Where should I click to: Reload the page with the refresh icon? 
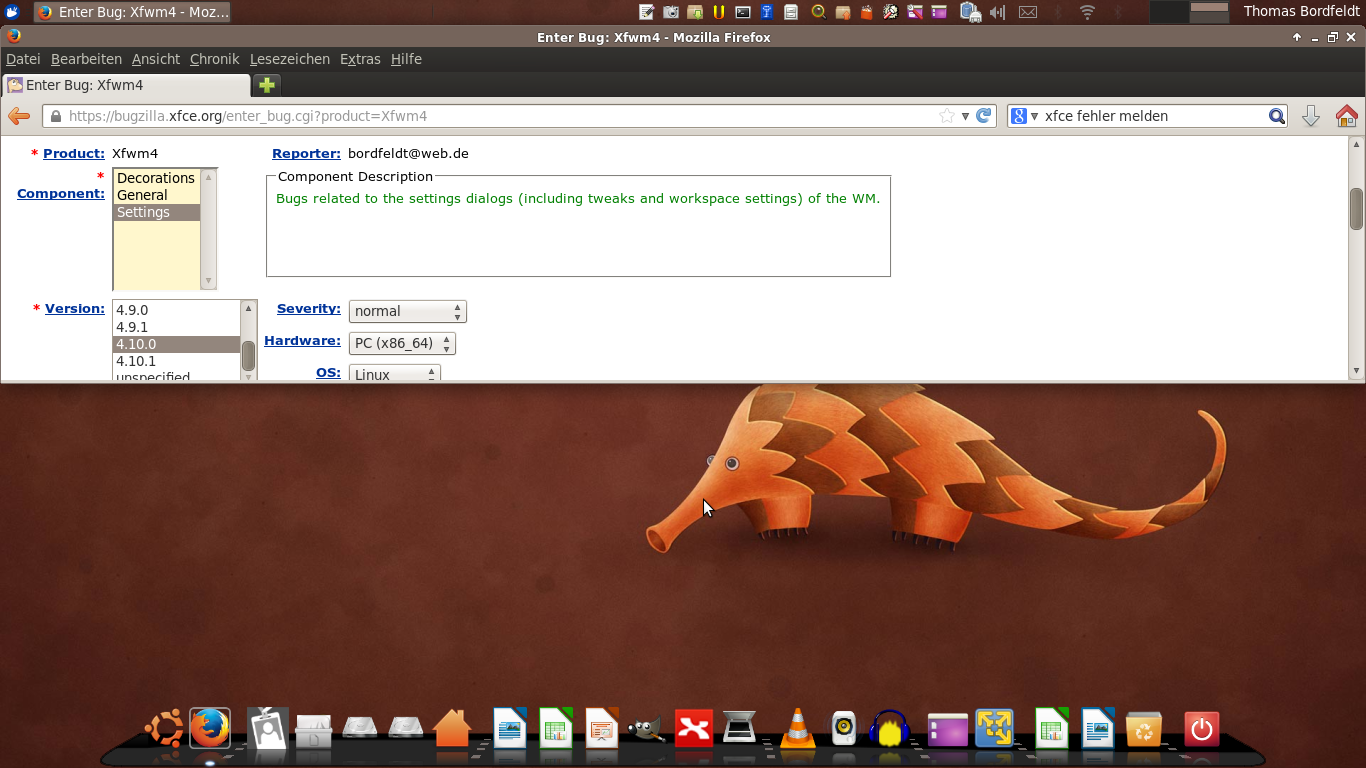(984, 116)
